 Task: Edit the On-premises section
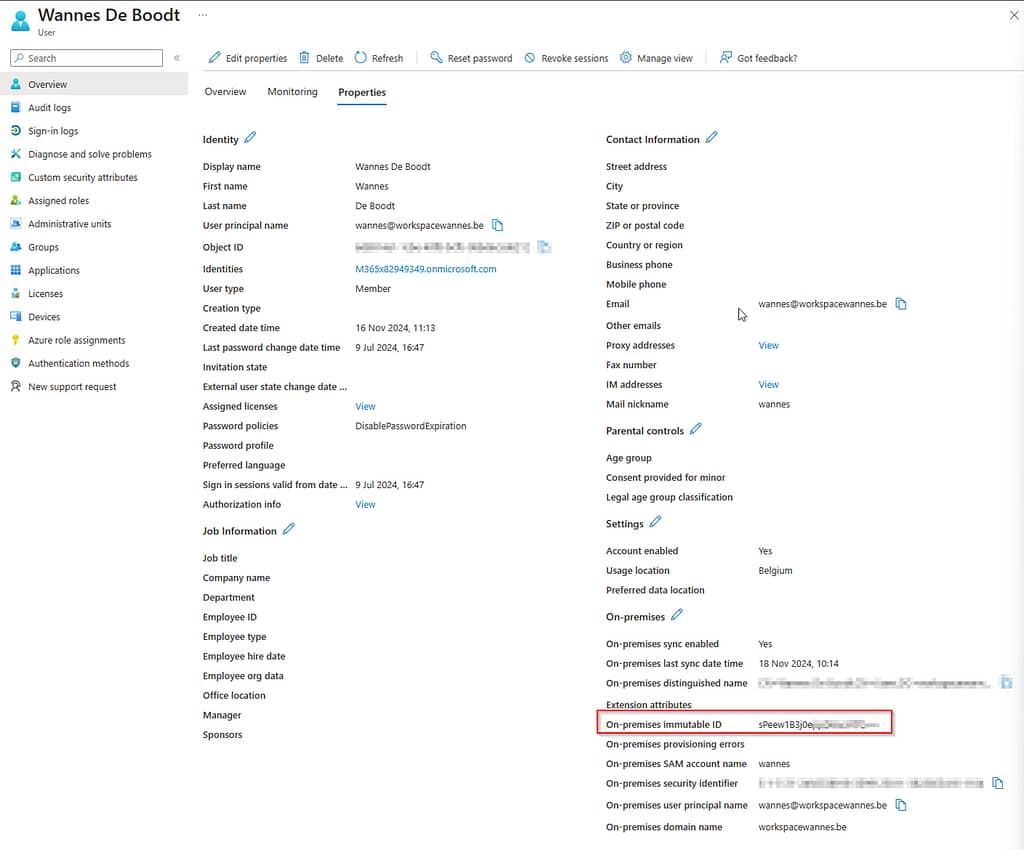[x=677, y=615]
